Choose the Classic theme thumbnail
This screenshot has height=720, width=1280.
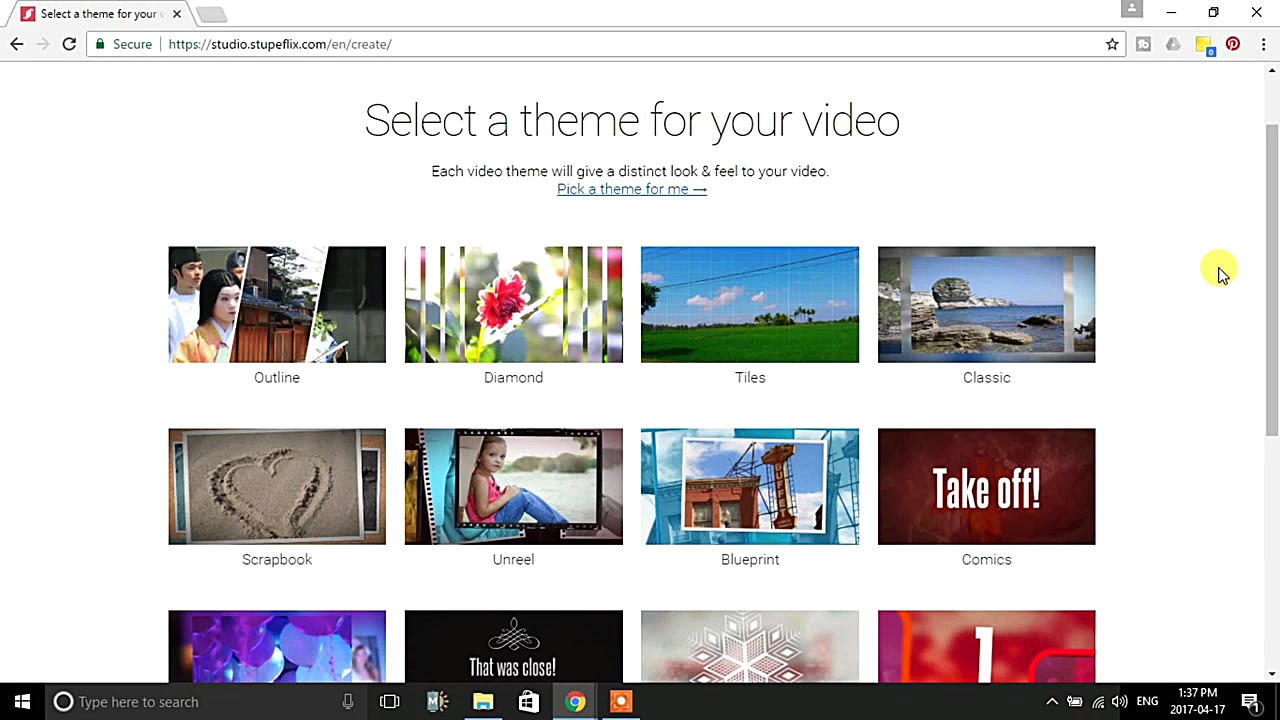click(986, 305)
